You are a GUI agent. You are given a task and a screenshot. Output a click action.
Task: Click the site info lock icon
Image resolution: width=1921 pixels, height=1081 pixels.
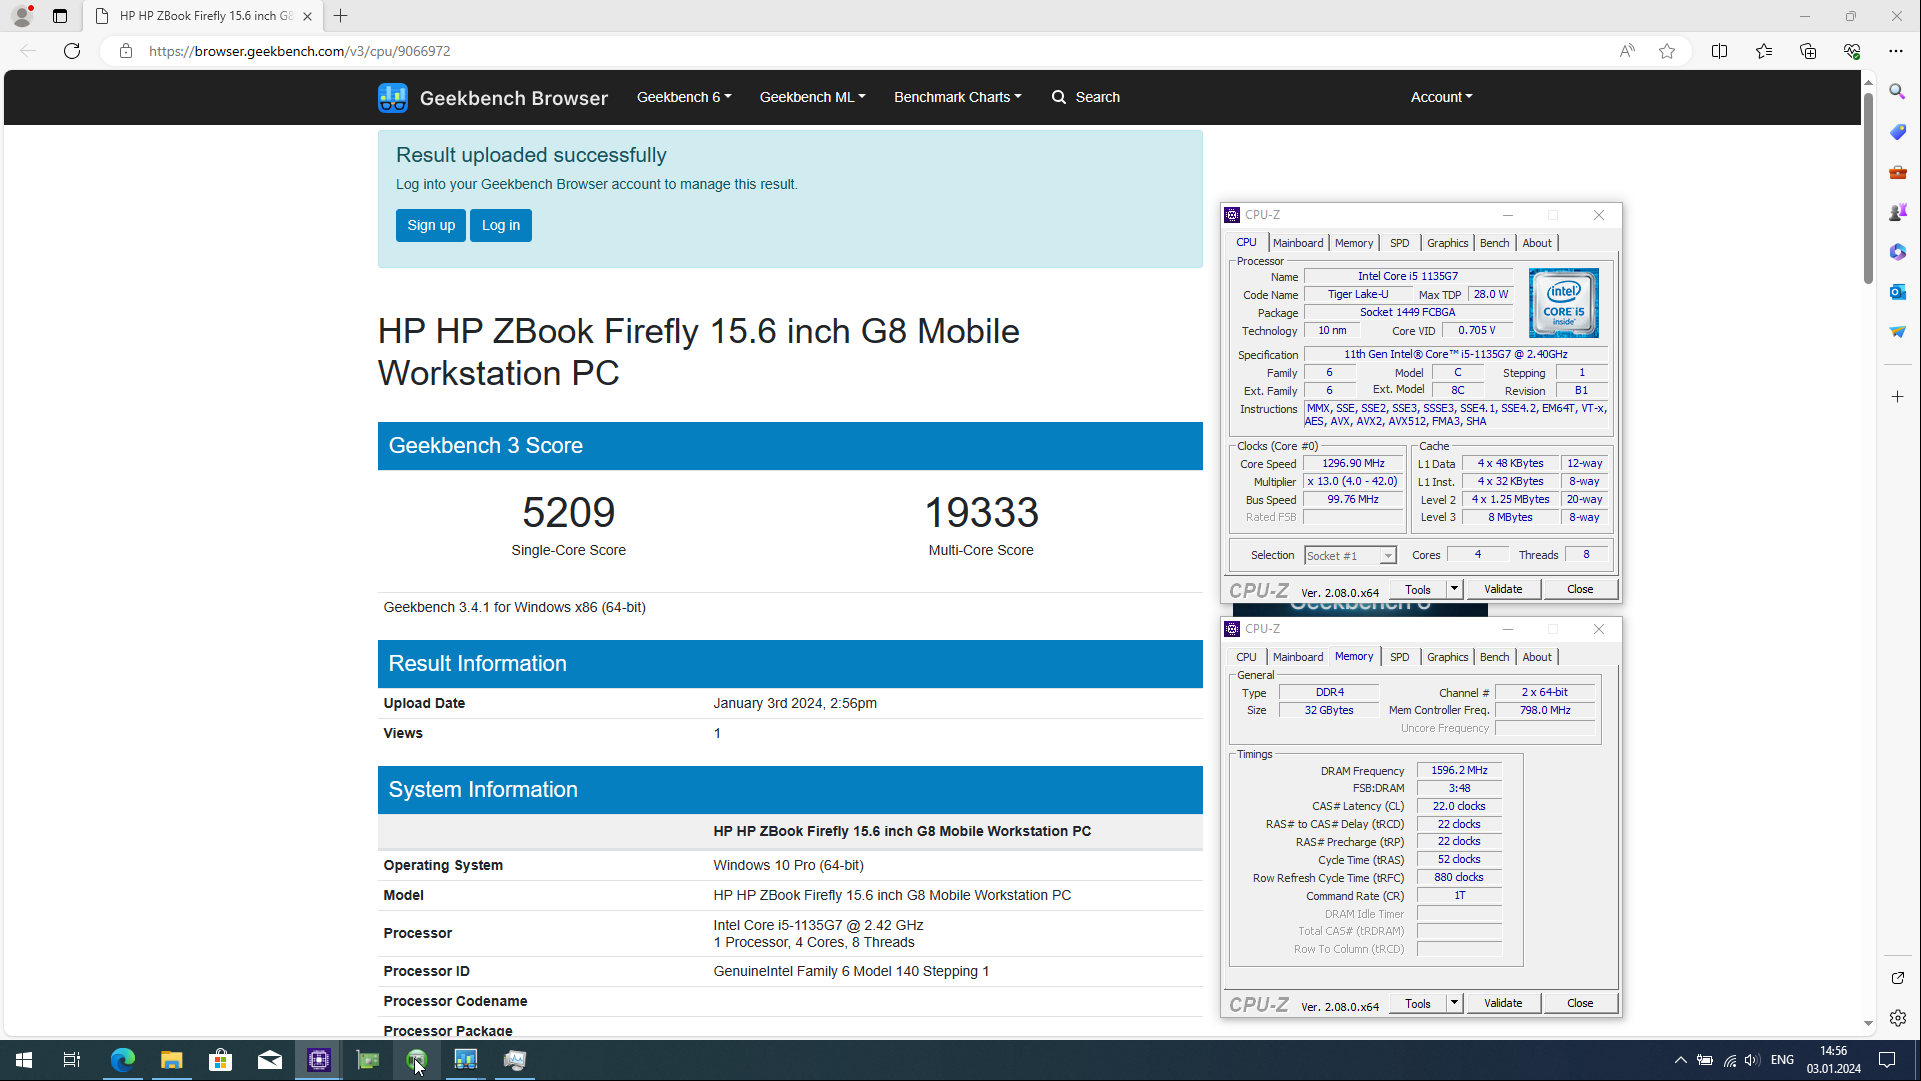[126, 51]
